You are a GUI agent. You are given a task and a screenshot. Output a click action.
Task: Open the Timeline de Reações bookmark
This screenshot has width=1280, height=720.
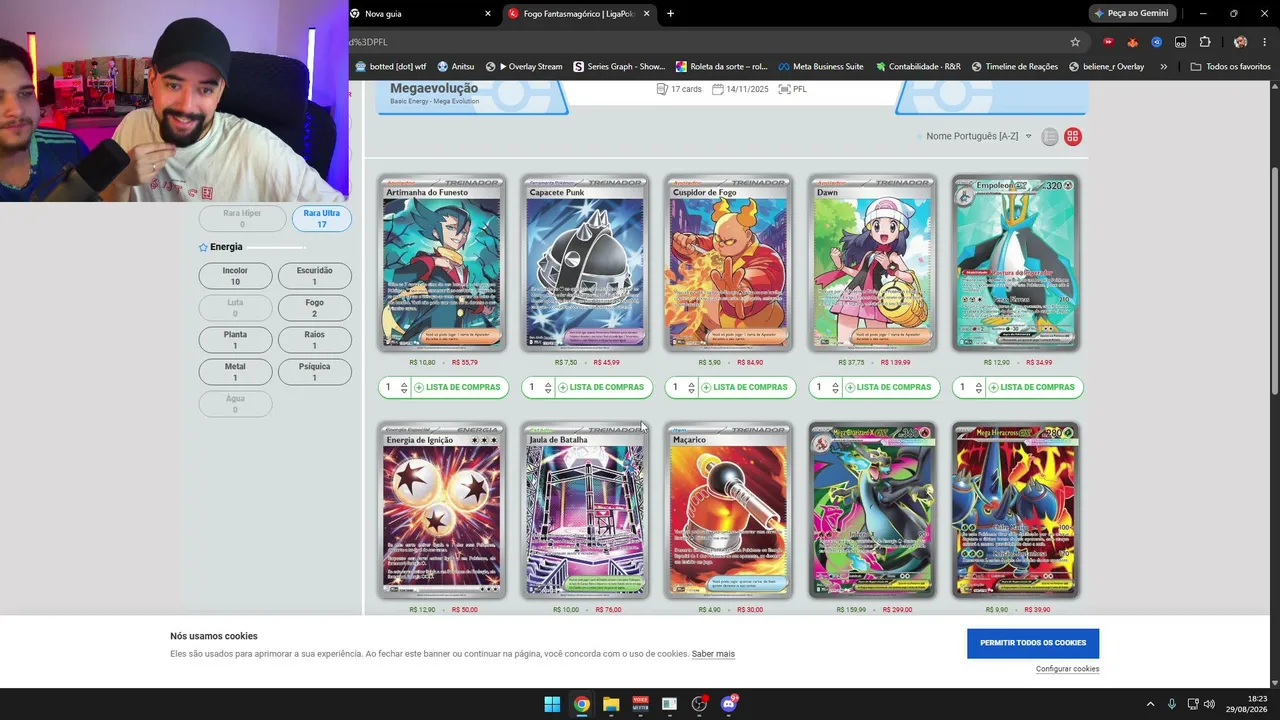point(1014,67)
